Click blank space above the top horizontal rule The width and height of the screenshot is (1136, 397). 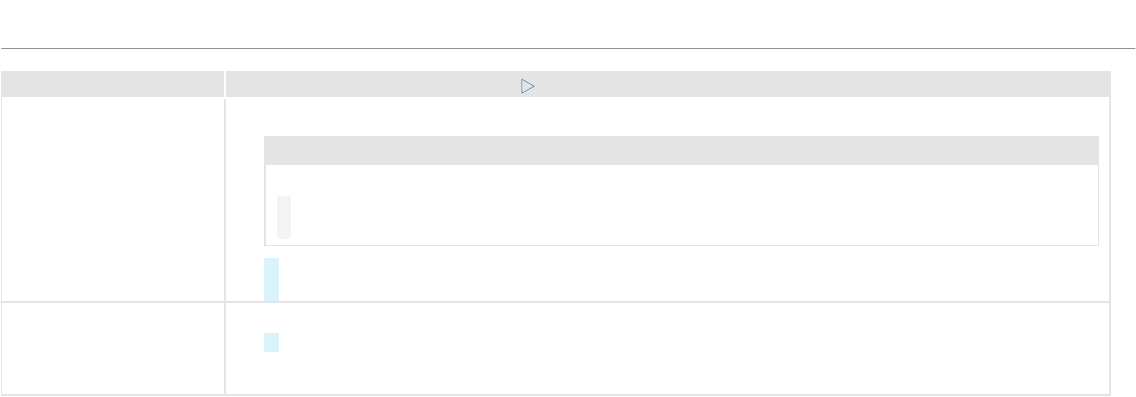(x=567, y=23)
